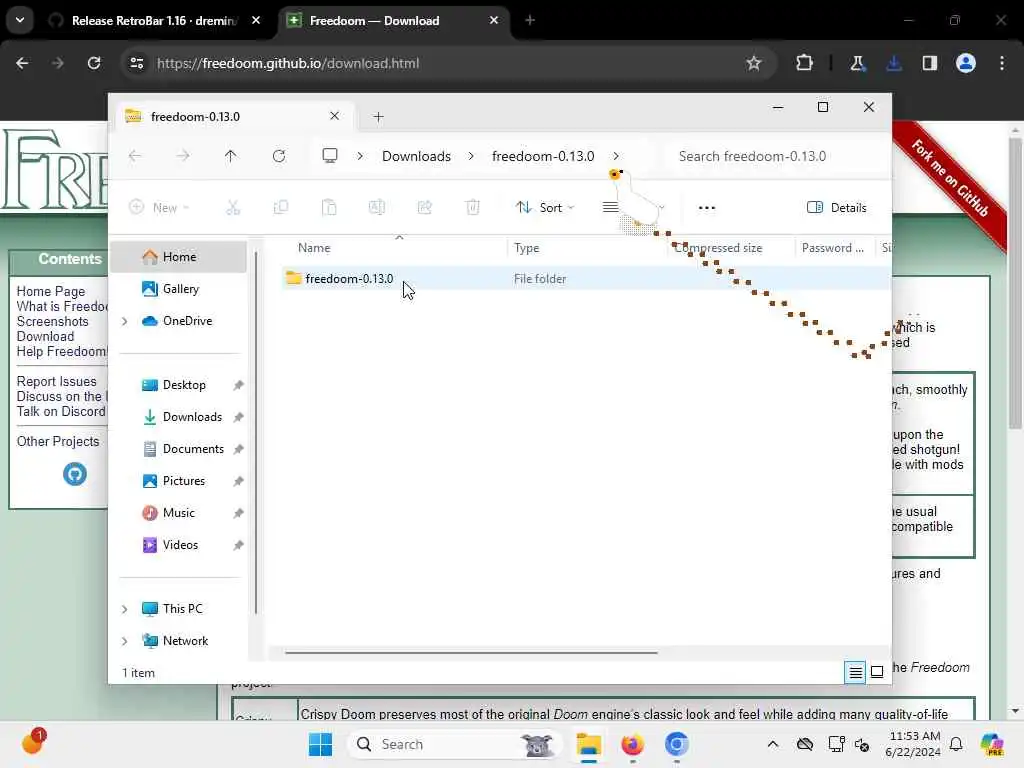Open Gallery in navigation pane
The height and width of the screenshot is (768, 1024).
[x=181, y=289]
